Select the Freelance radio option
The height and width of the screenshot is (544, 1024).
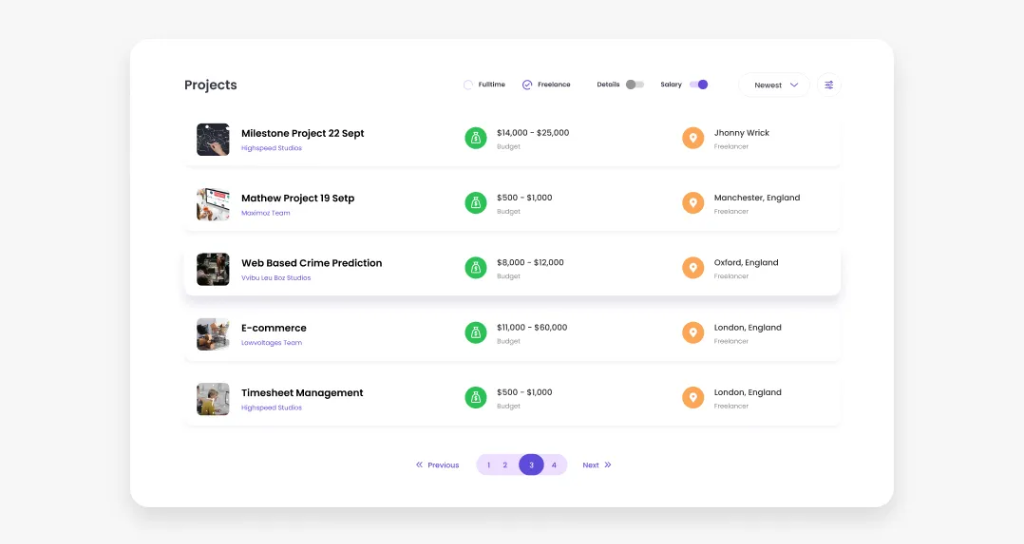tap(527, 85)
